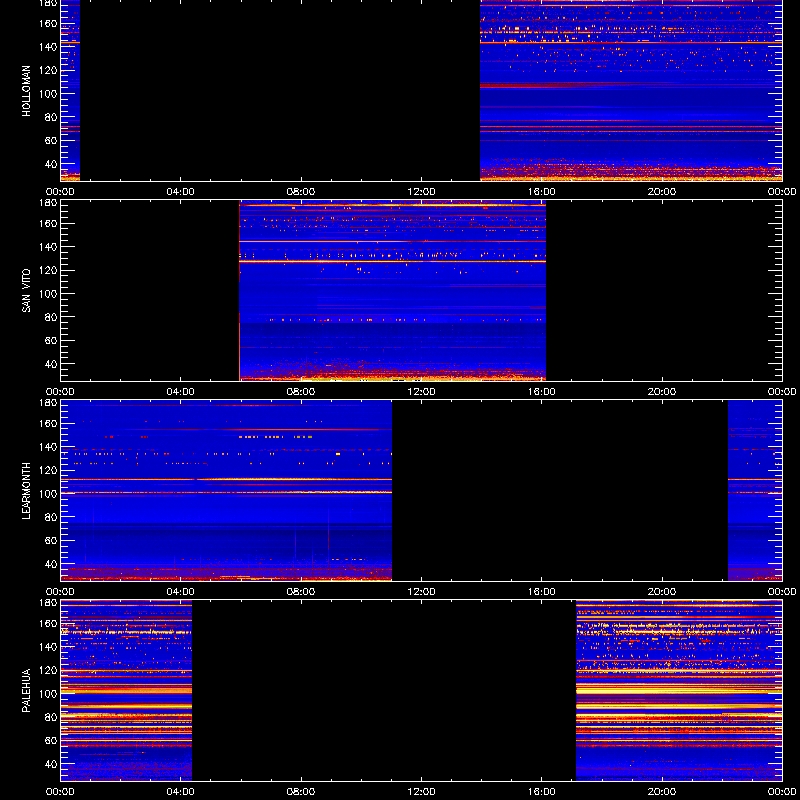Pick 16:00 time label under San Vito plot
The width and height of the screenshot is (800, 800).
point(542,392)
